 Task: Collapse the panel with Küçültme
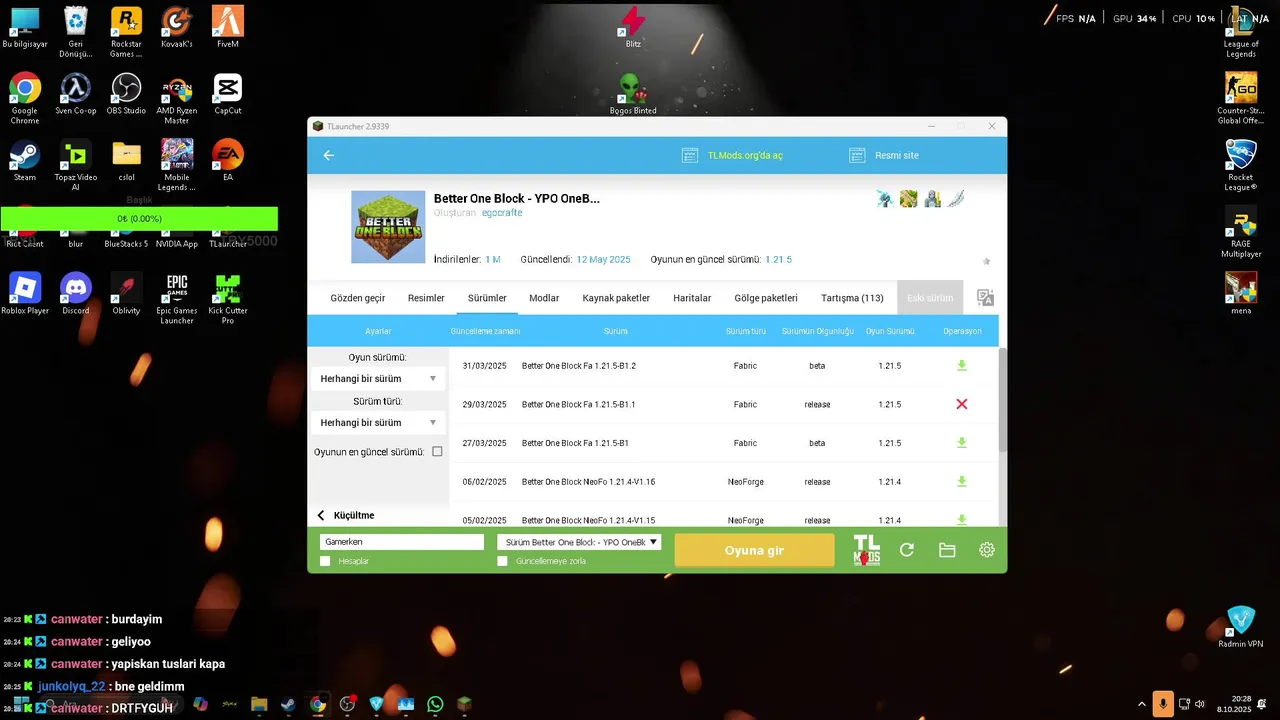pyautogui.click(x=346, y=515)
